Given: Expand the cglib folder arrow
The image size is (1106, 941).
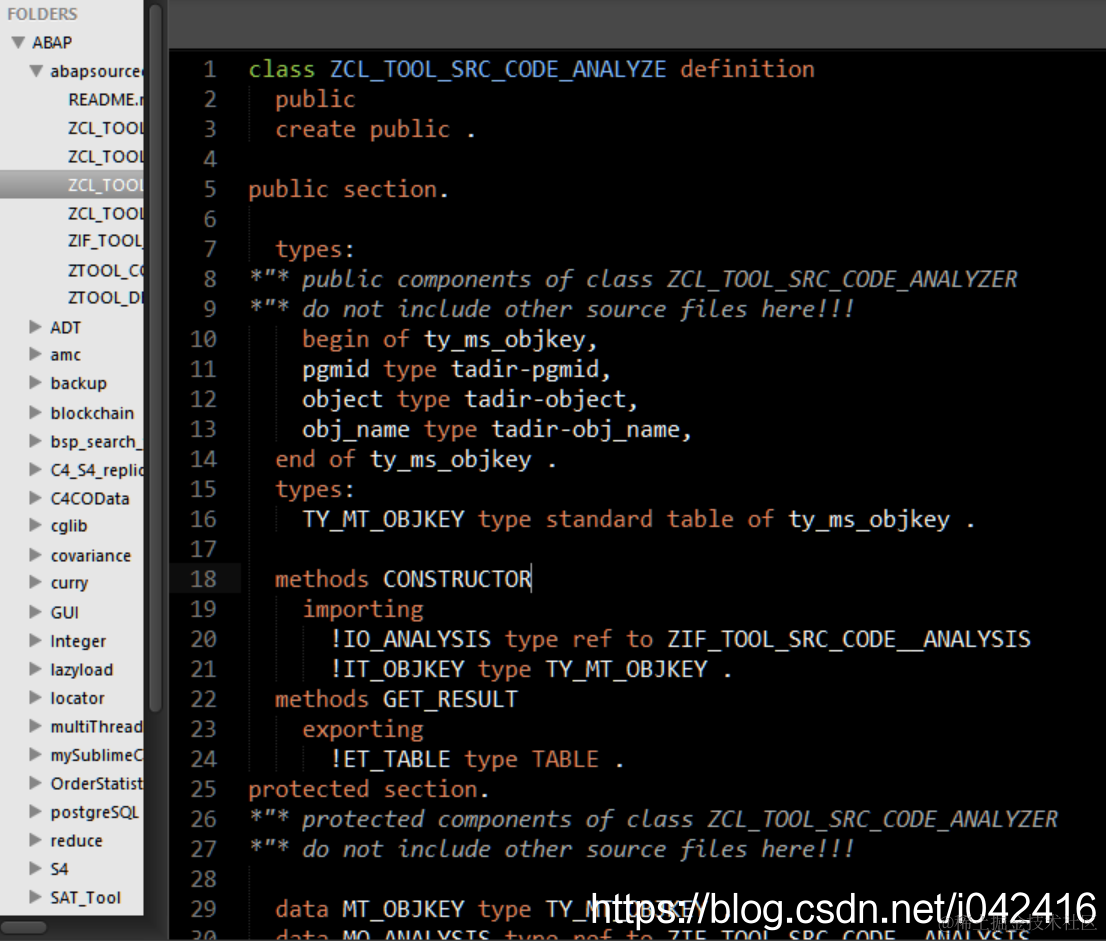Looking at the screenshot, I should tap(35, 526).
